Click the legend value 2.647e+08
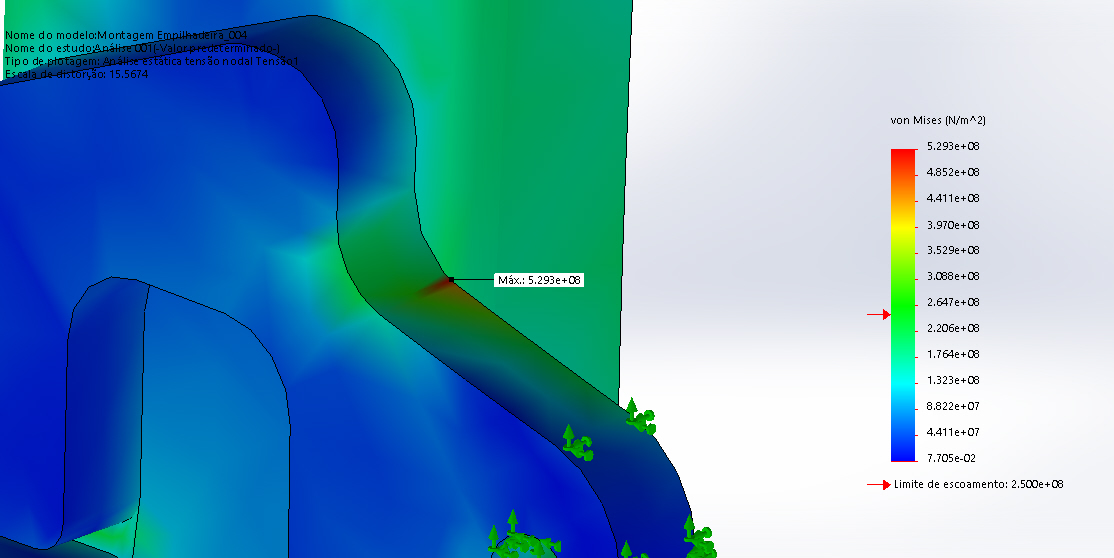Screen dimensions: 1114x558 click(952, 302)
